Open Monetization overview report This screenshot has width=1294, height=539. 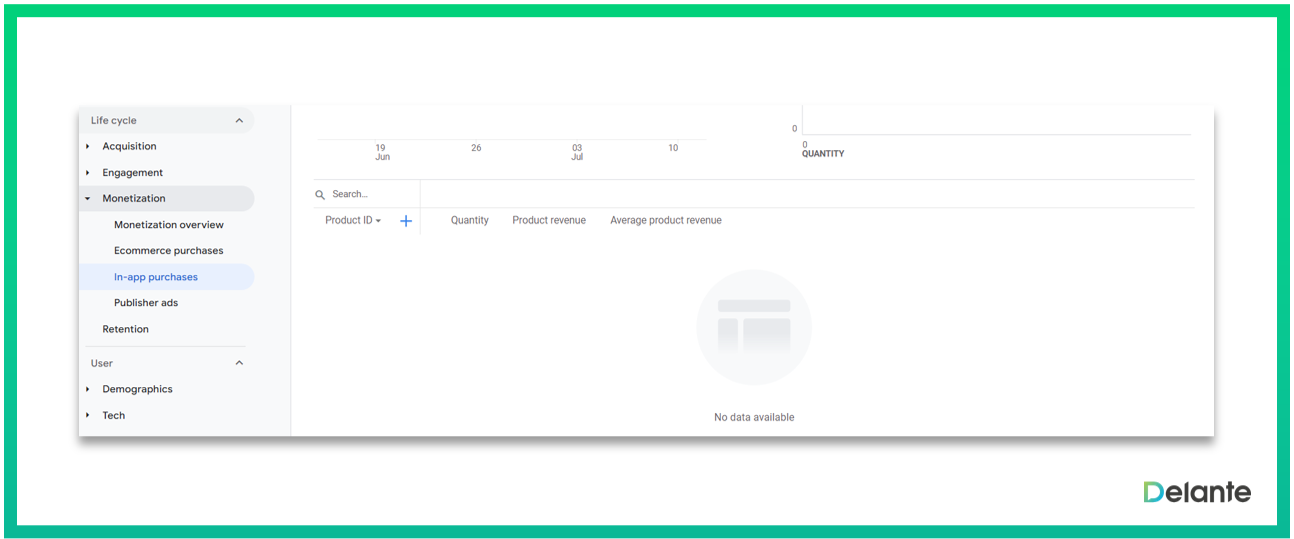[168, 225]
